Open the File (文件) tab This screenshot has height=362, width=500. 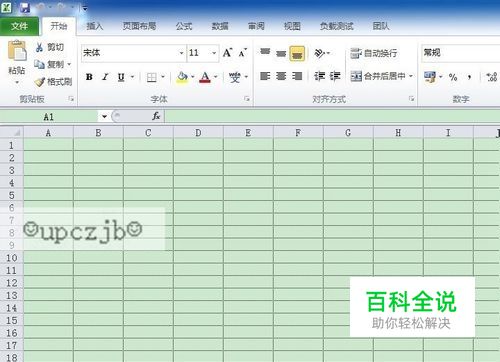click(19, 26)
